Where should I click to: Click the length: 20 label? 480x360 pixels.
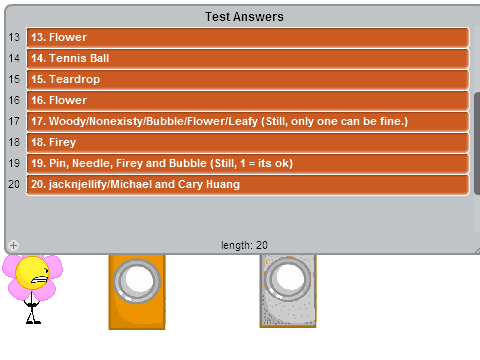[x=244, y=245]
